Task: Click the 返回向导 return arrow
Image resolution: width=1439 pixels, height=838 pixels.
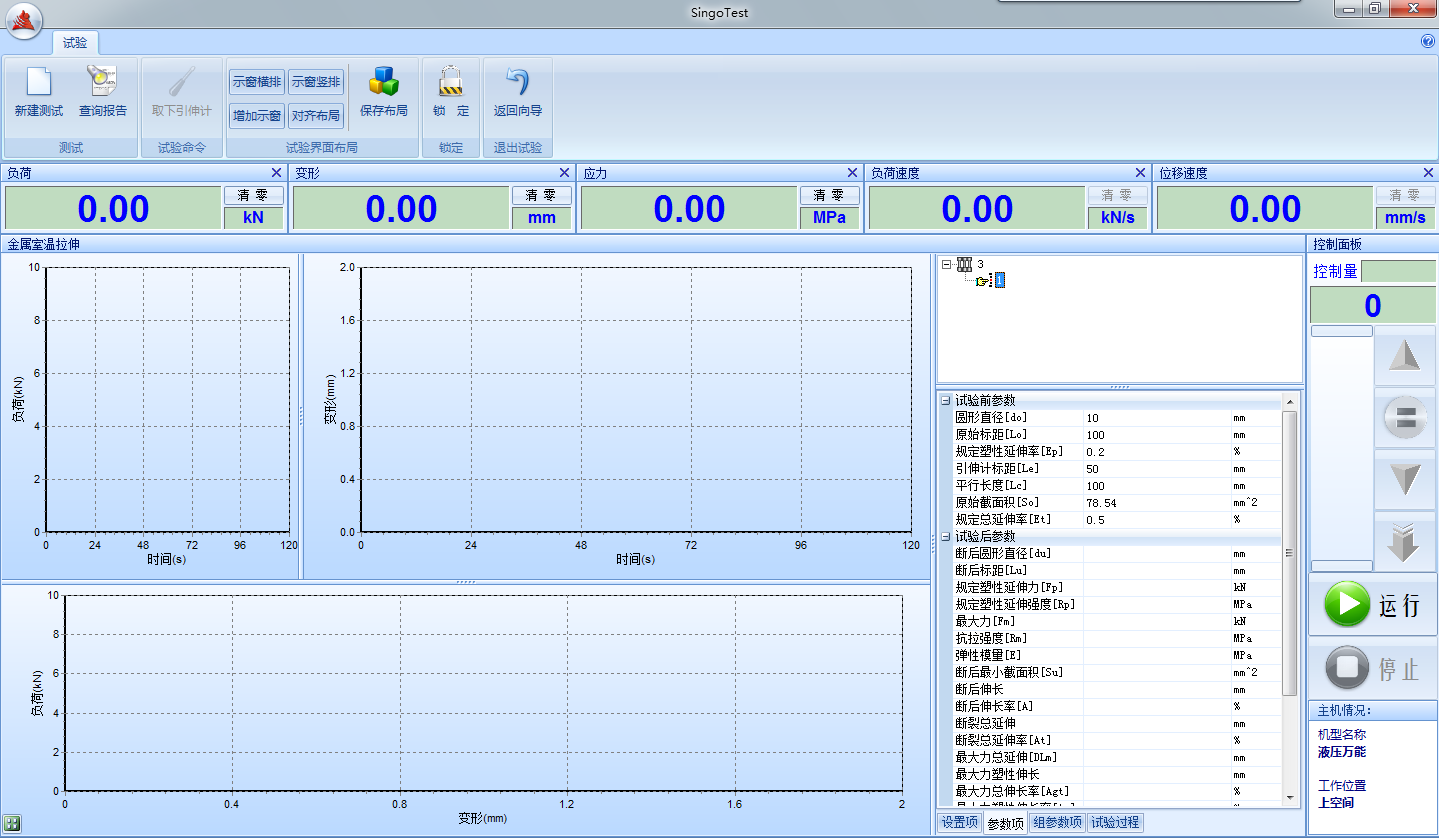Action: [517, 82]
